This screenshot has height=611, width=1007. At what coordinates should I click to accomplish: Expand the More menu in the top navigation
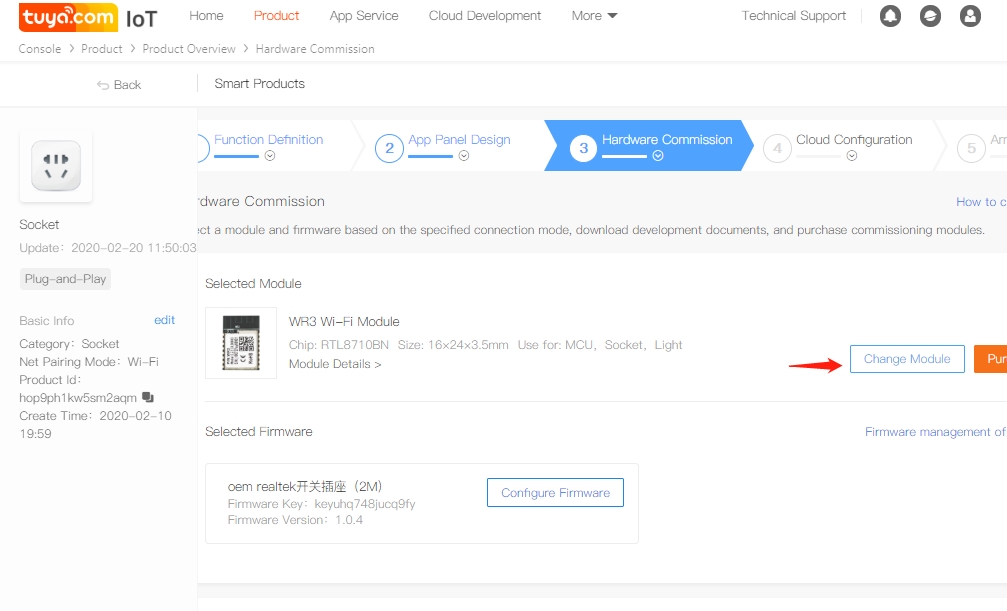[x=594, y=16]
